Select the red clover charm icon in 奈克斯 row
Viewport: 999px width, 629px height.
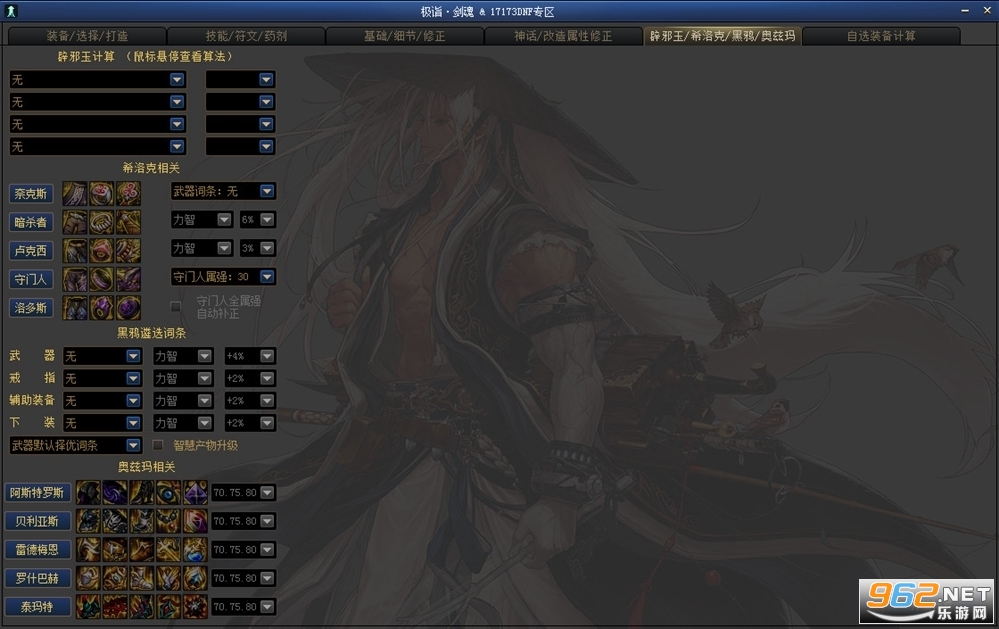pos(128,193)
